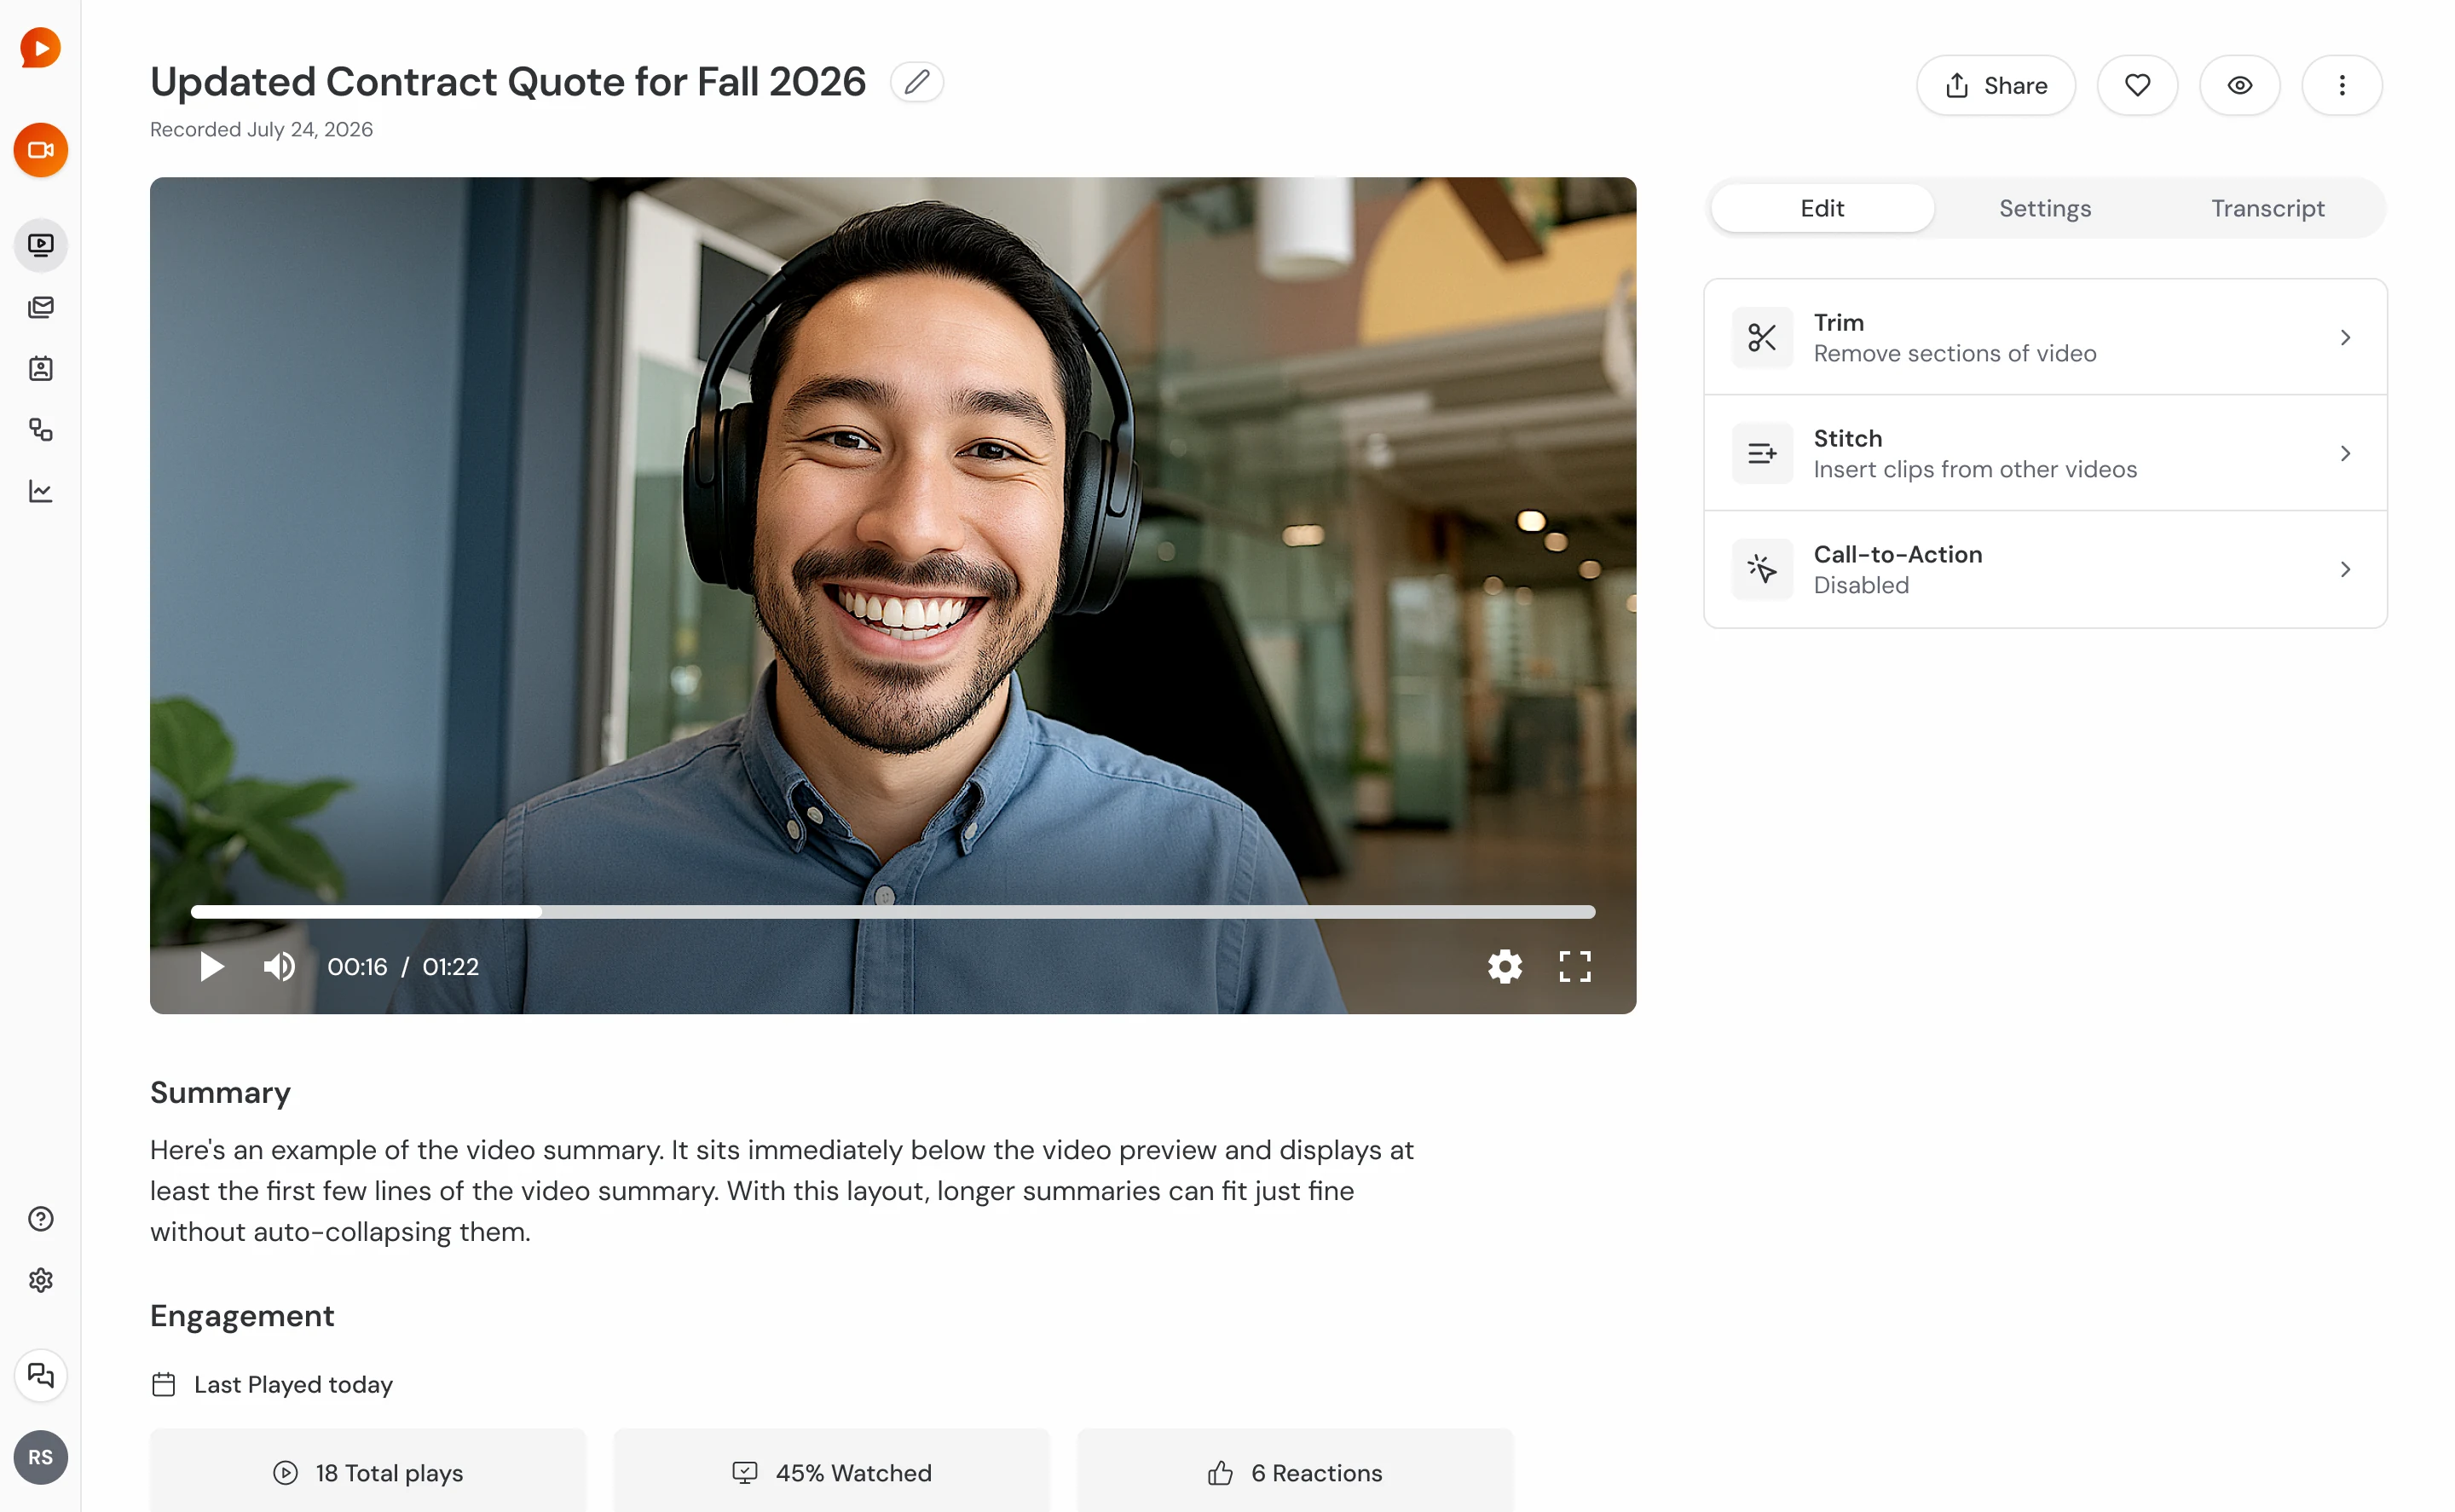Play the video
2455x1512 pixels.
[211, 967]
